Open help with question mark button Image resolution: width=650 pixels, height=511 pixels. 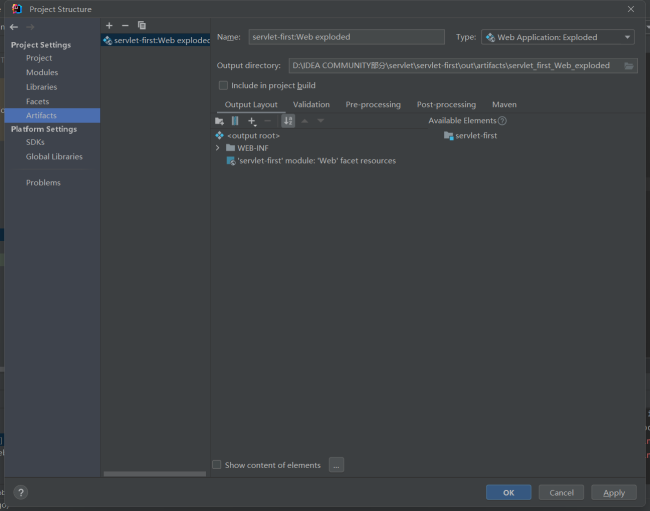(21, 492)
